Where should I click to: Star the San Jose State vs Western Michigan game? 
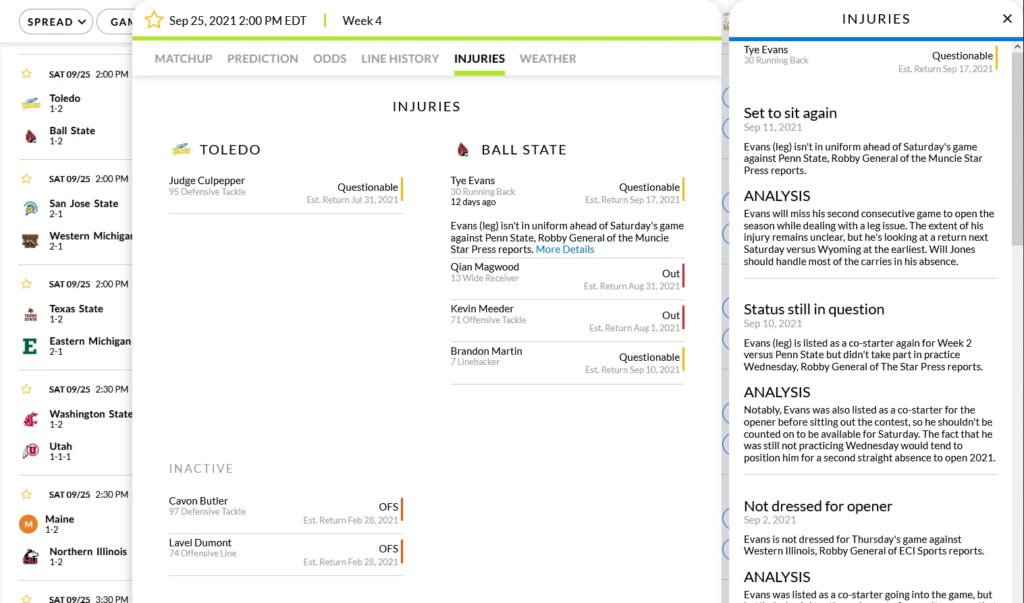26,178
